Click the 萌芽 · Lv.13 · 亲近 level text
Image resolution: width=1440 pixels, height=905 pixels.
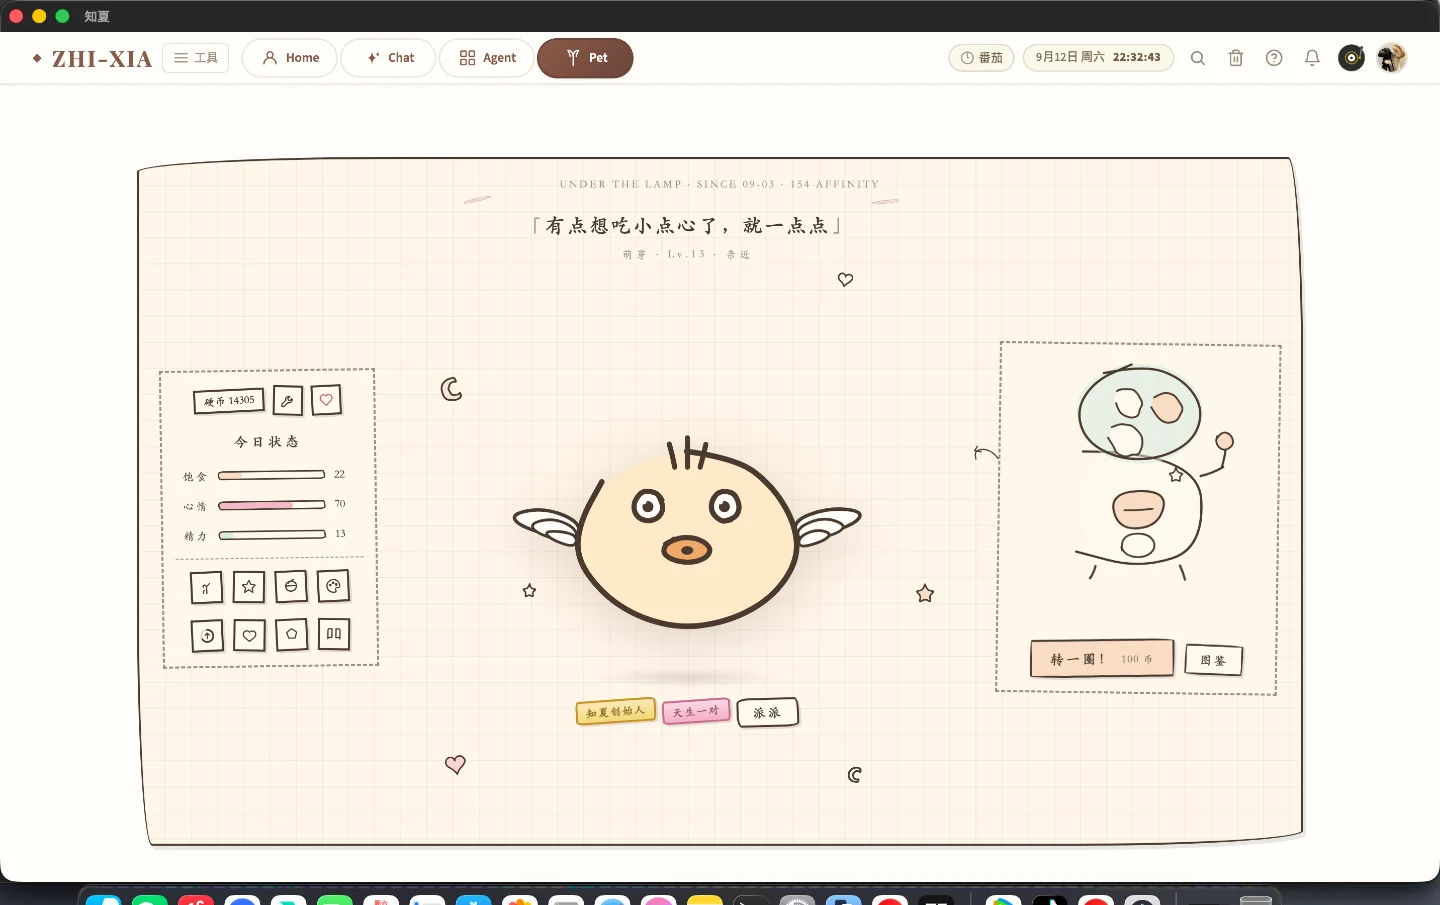point(686,254)
